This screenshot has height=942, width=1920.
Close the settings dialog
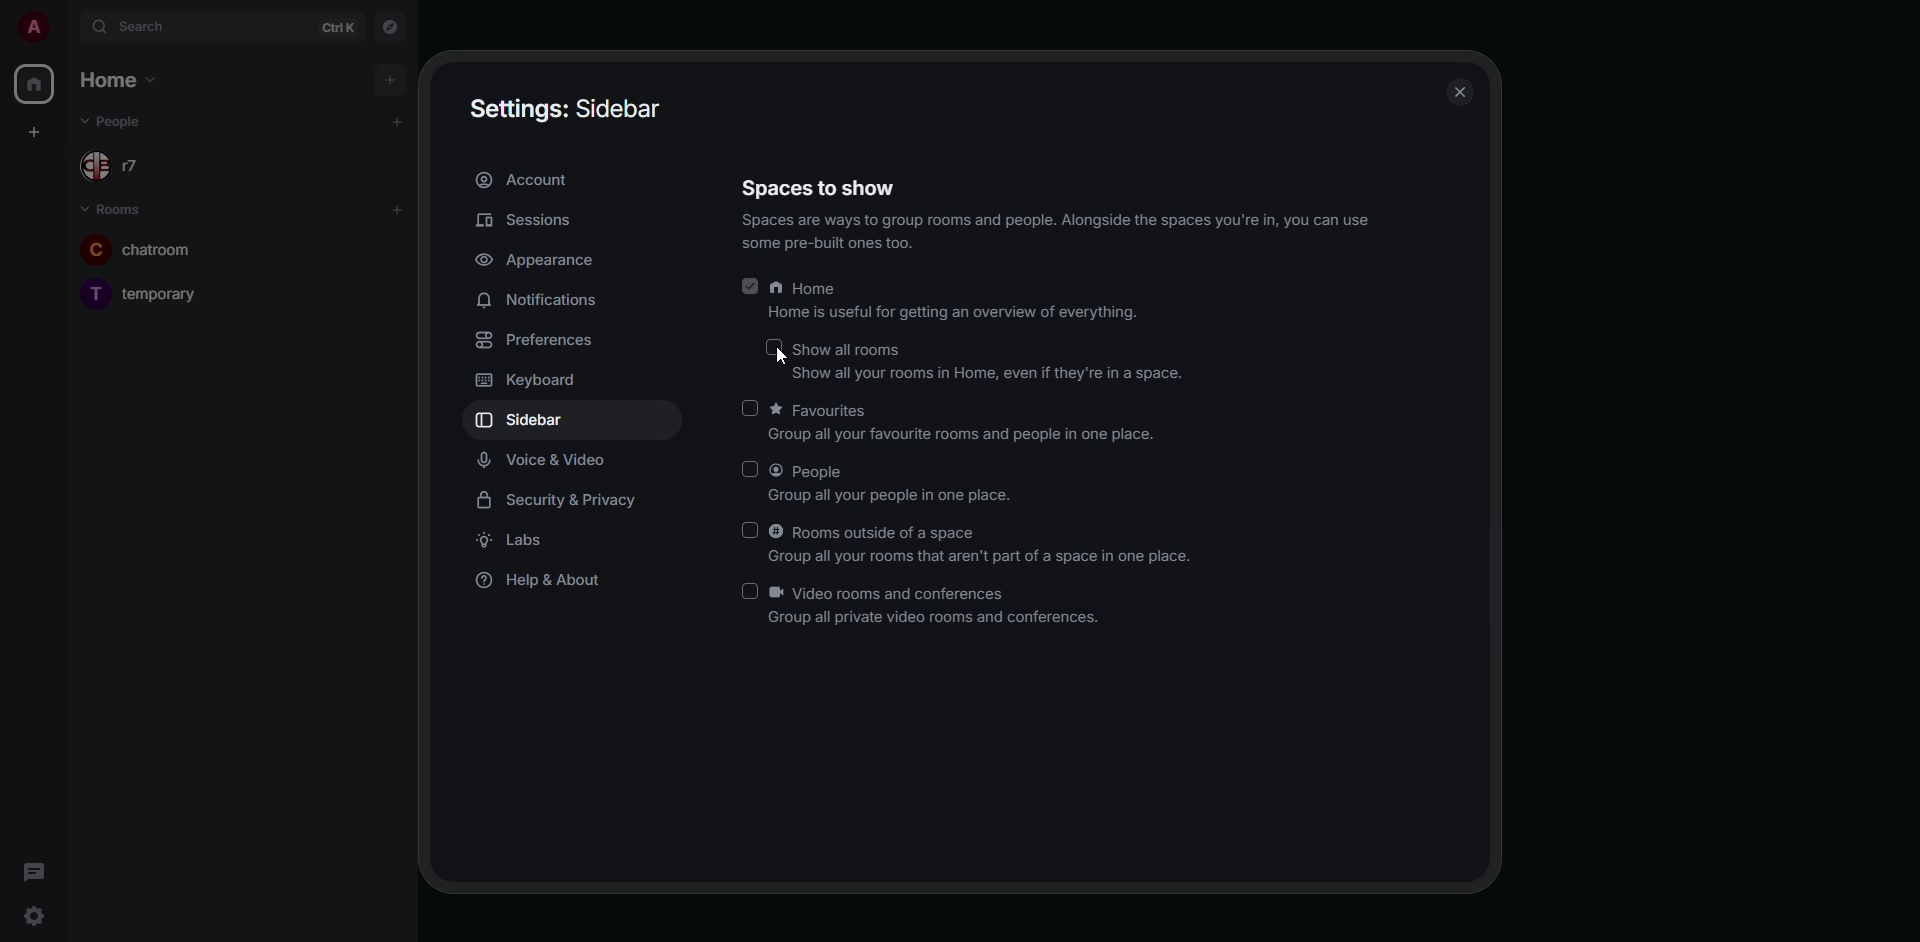pyautogui.click(x=1462, y=93)
